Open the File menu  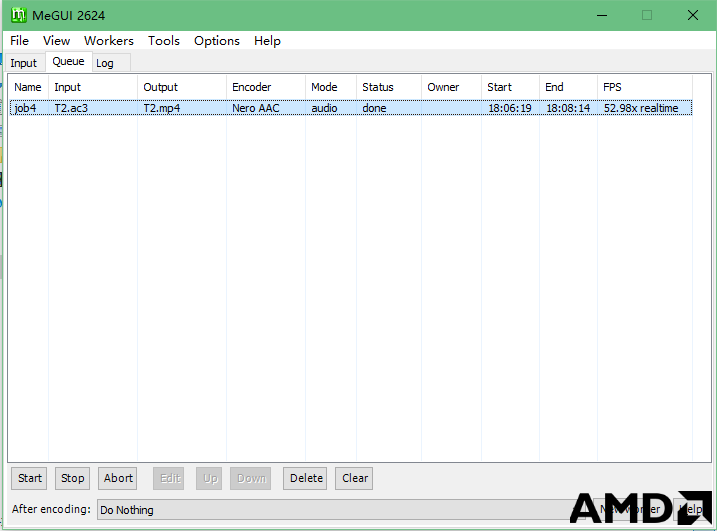coord(19,41)
